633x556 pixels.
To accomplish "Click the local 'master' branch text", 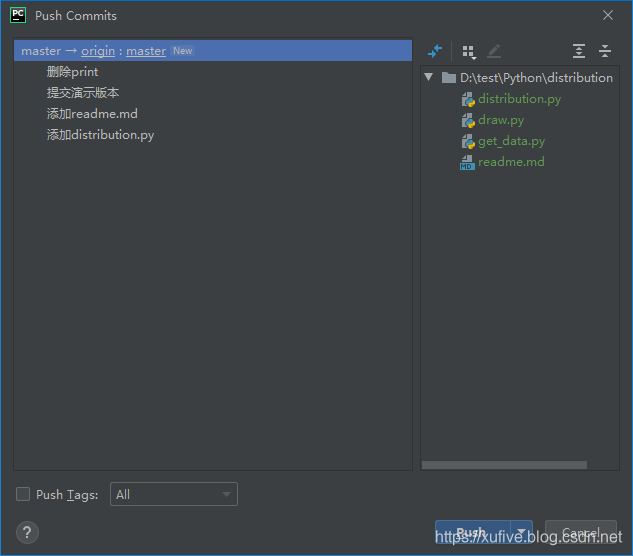I will [x=41, y=51].
